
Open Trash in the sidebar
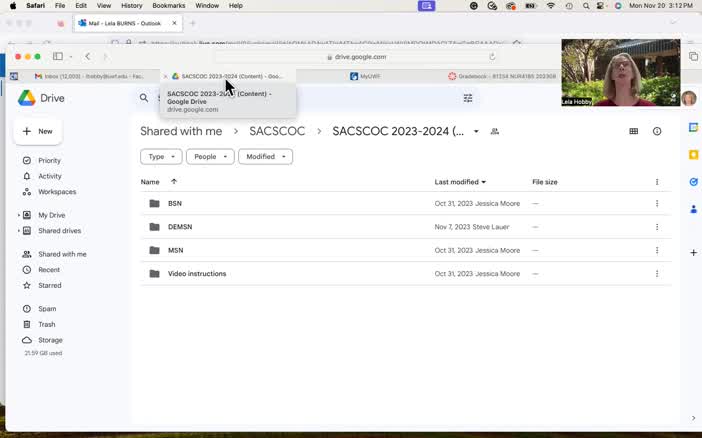click(x=46, y=324)
